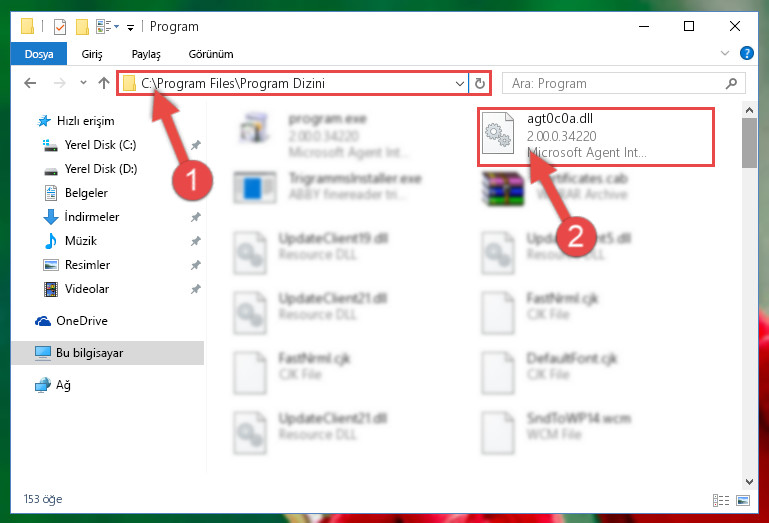Click the Properties checkmark icon in title bar

[60, 26]
